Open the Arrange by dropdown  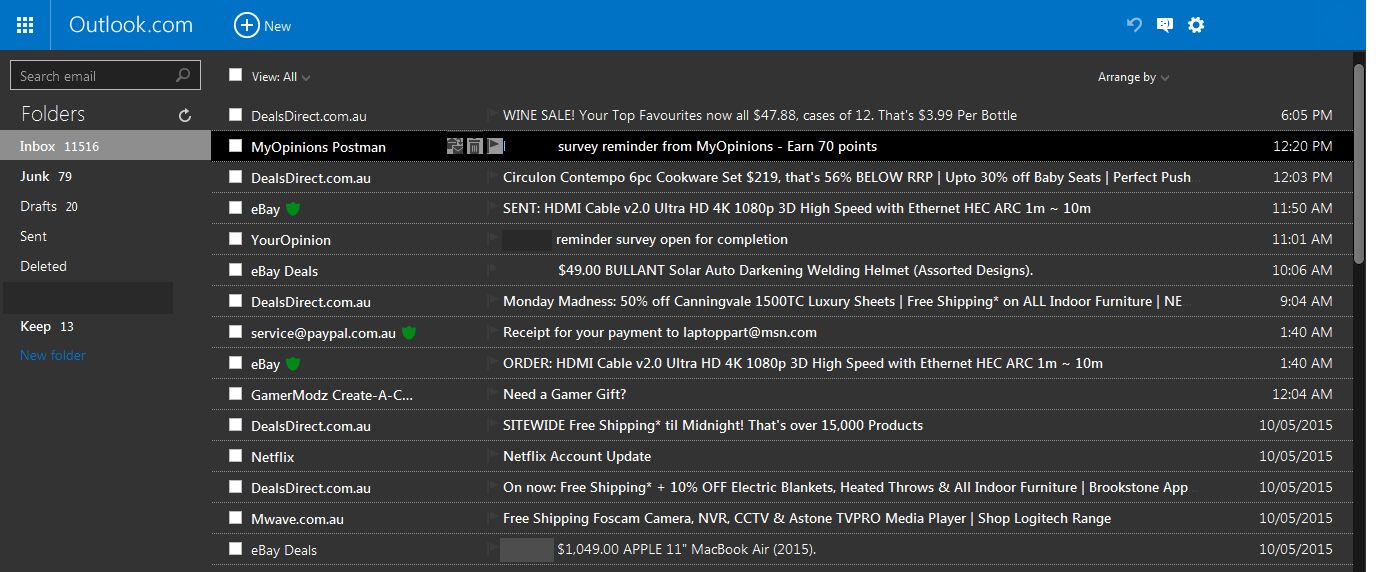pos(1134,77)
